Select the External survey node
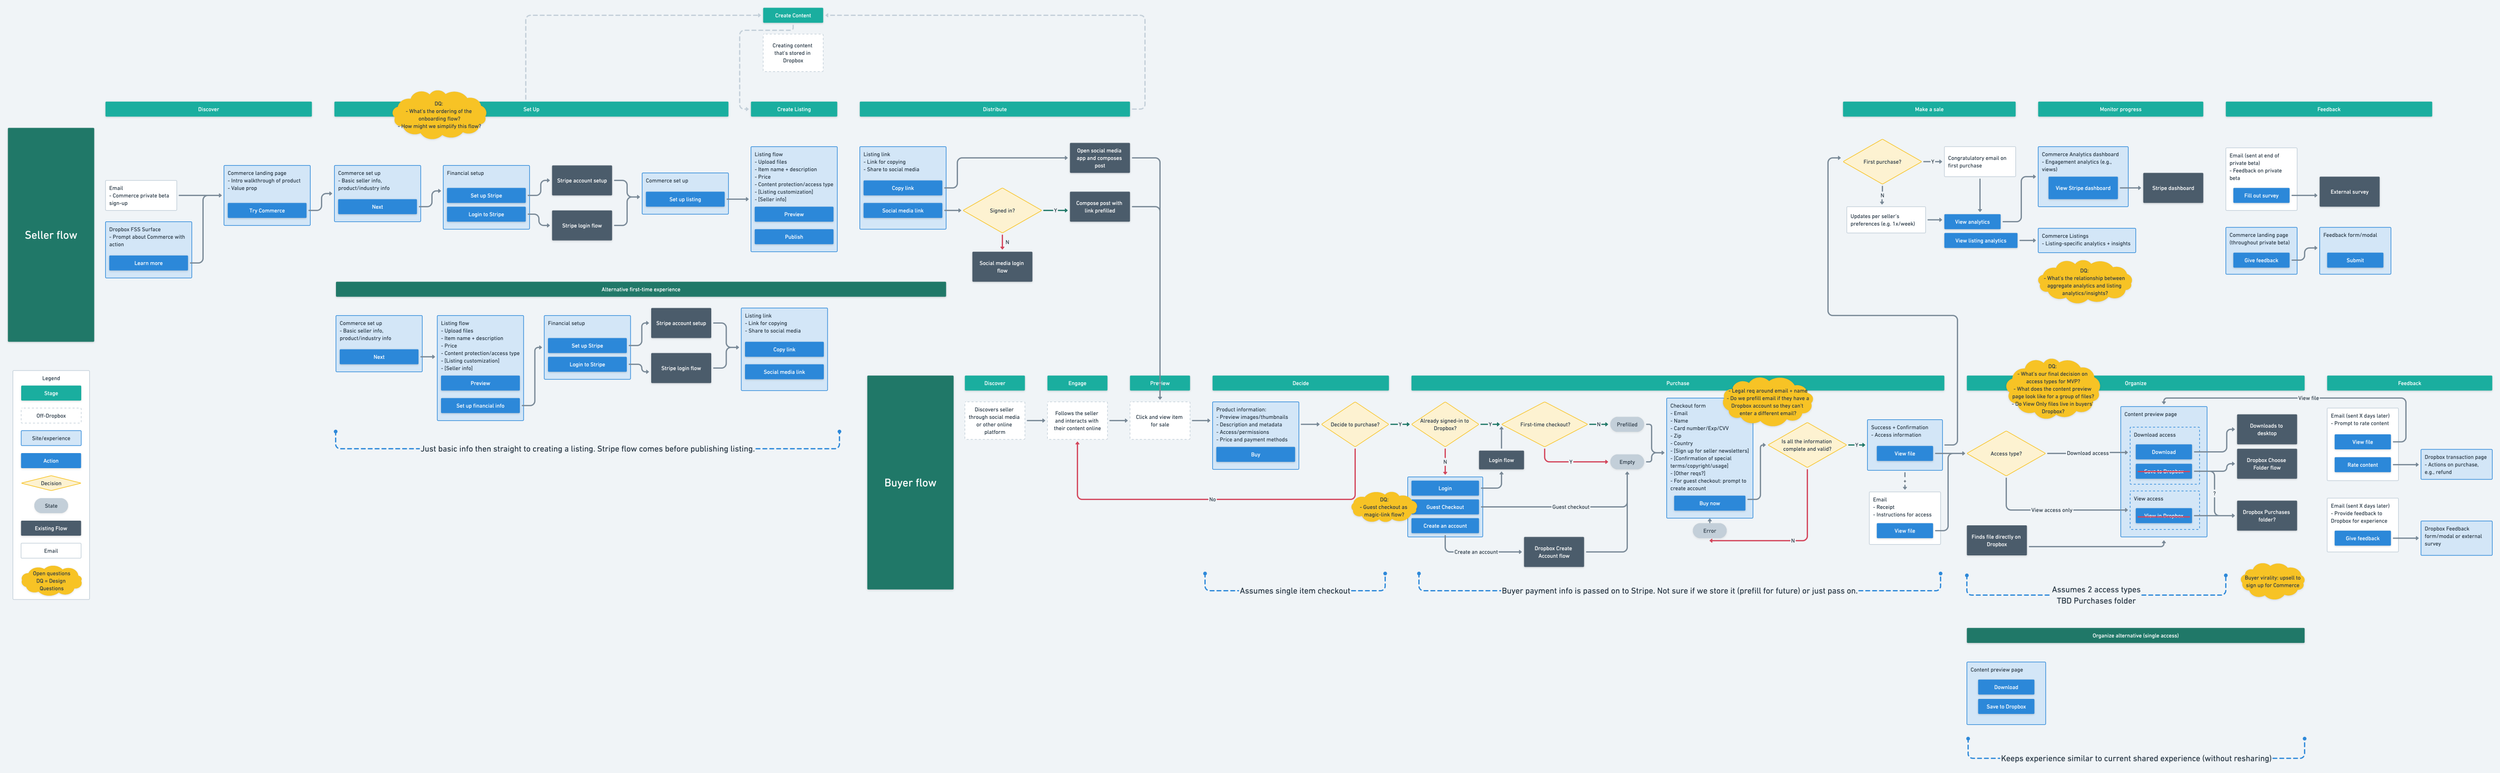 click(2349, 192)
